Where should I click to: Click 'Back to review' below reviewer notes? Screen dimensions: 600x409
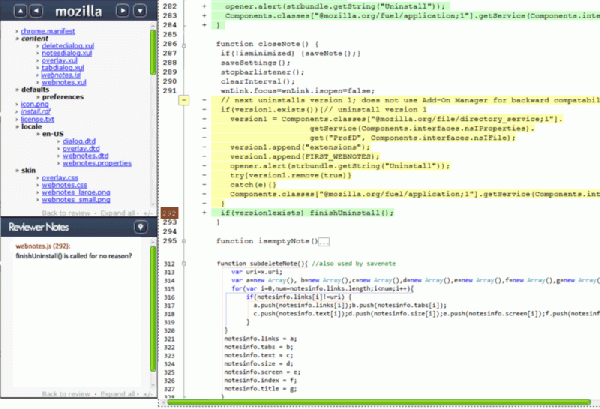tap(66, 394)
